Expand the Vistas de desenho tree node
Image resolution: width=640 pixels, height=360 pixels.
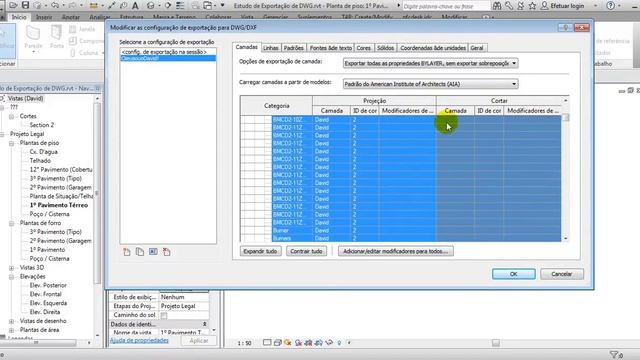point(11,321)
